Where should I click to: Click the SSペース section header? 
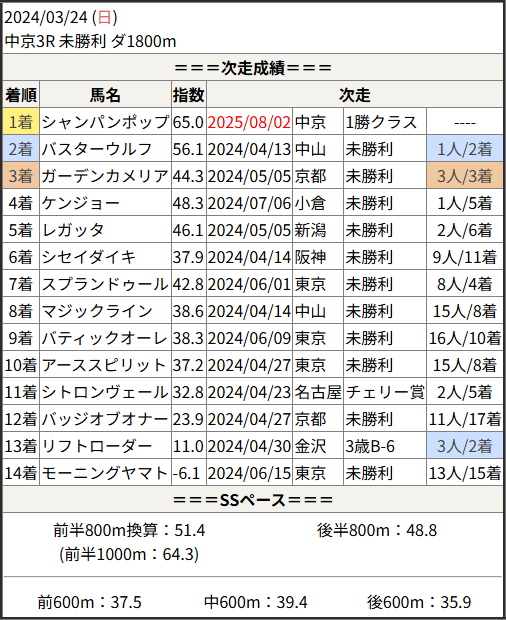[253, 500]
